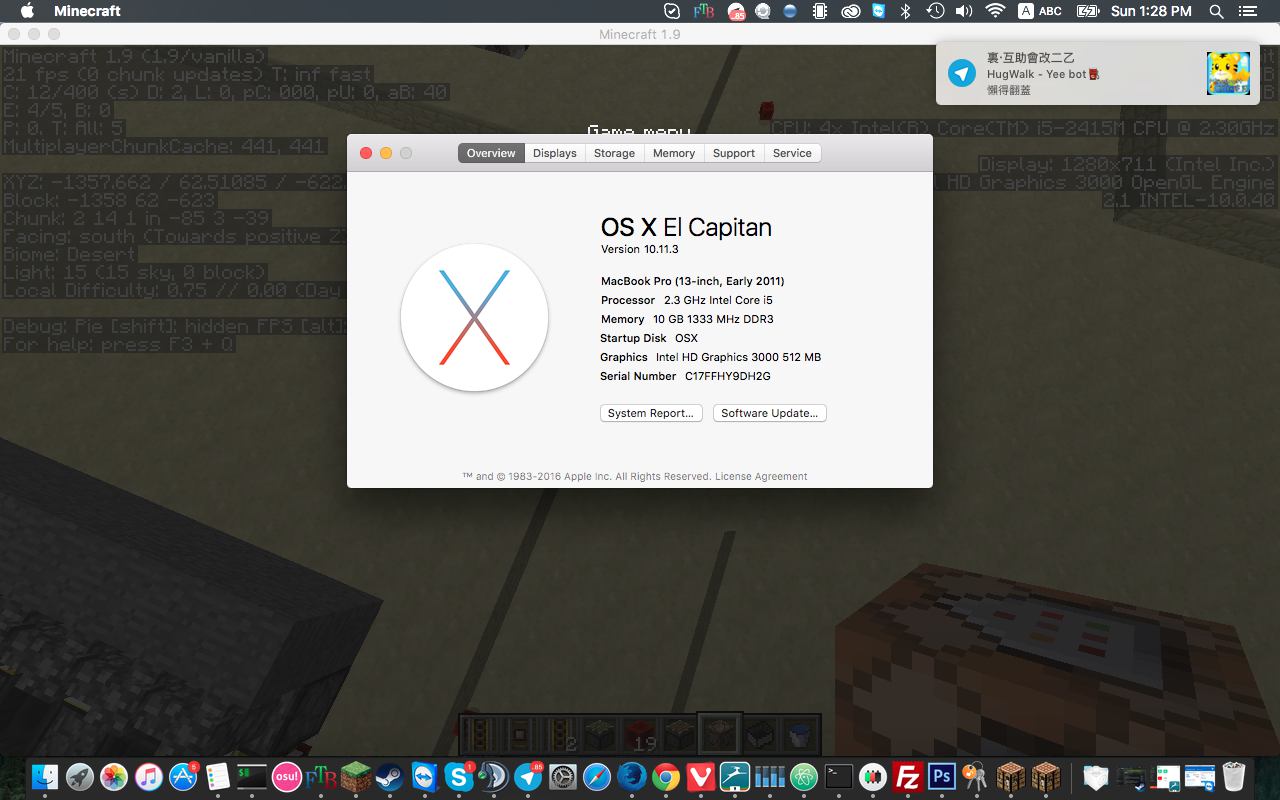Open the License Agreement link

(761, 476)
